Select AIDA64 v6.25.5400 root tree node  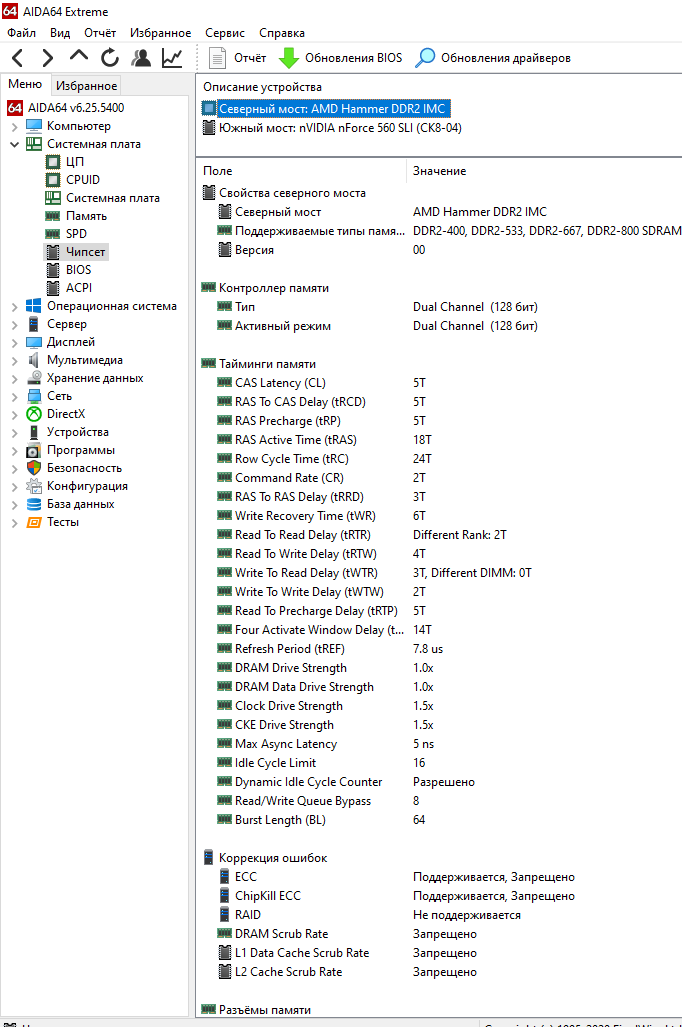pos(76,107)
